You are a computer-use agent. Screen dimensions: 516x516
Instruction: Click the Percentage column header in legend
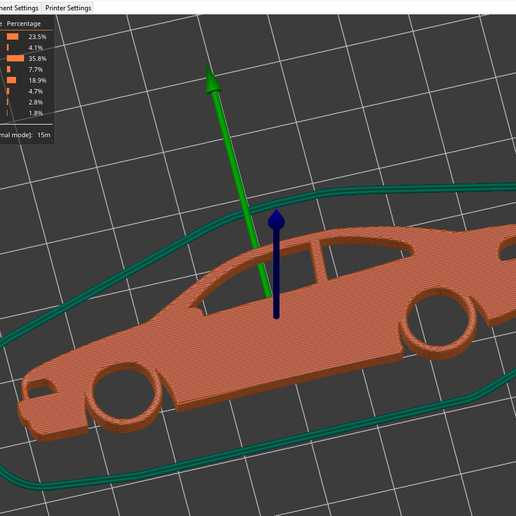pos(24,24)
